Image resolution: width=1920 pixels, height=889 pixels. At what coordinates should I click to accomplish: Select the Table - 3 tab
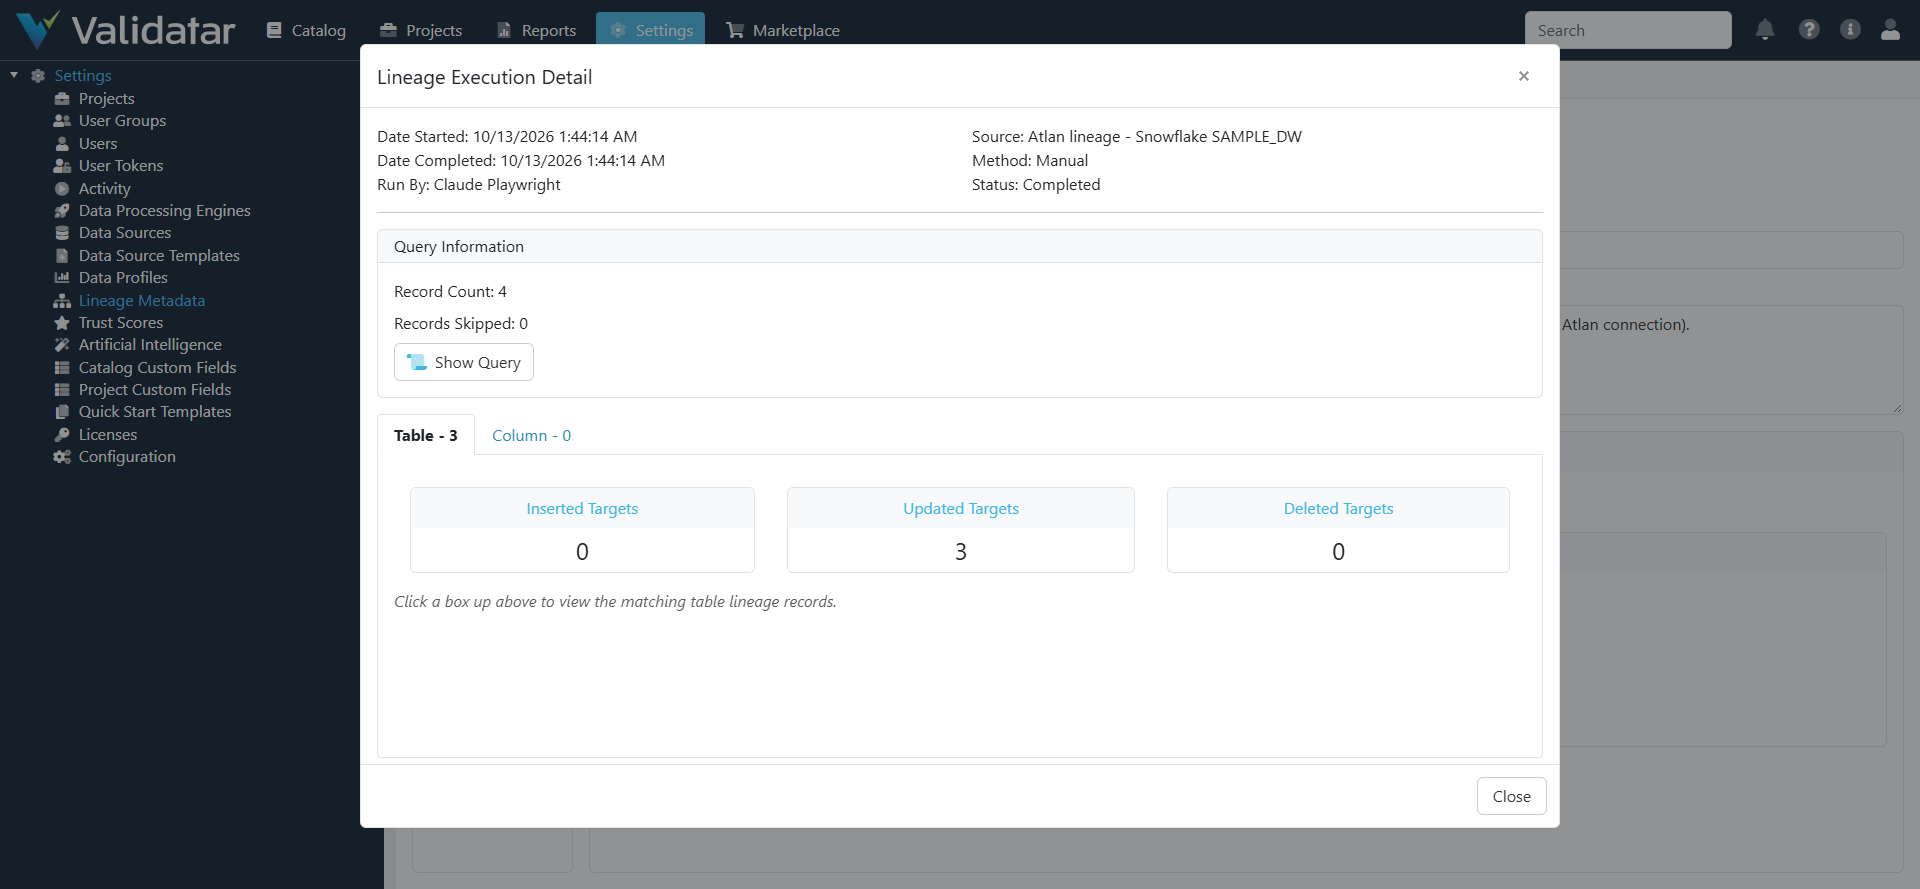click(x=425, y=435)
